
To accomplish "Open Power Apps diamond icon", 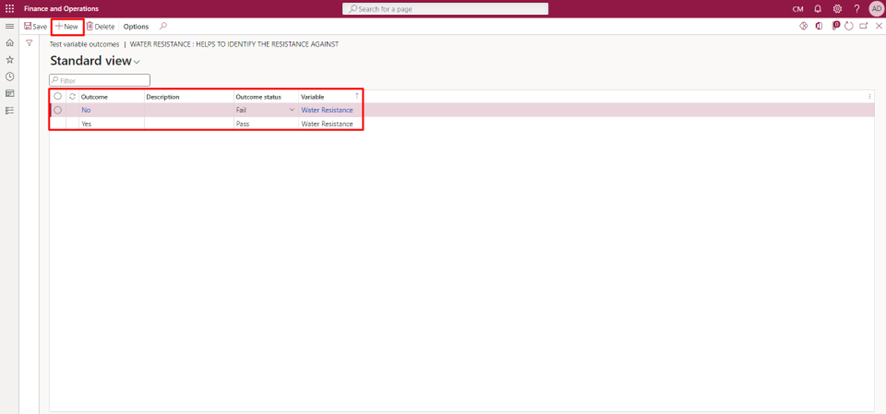I will click(x=804, y=26).
